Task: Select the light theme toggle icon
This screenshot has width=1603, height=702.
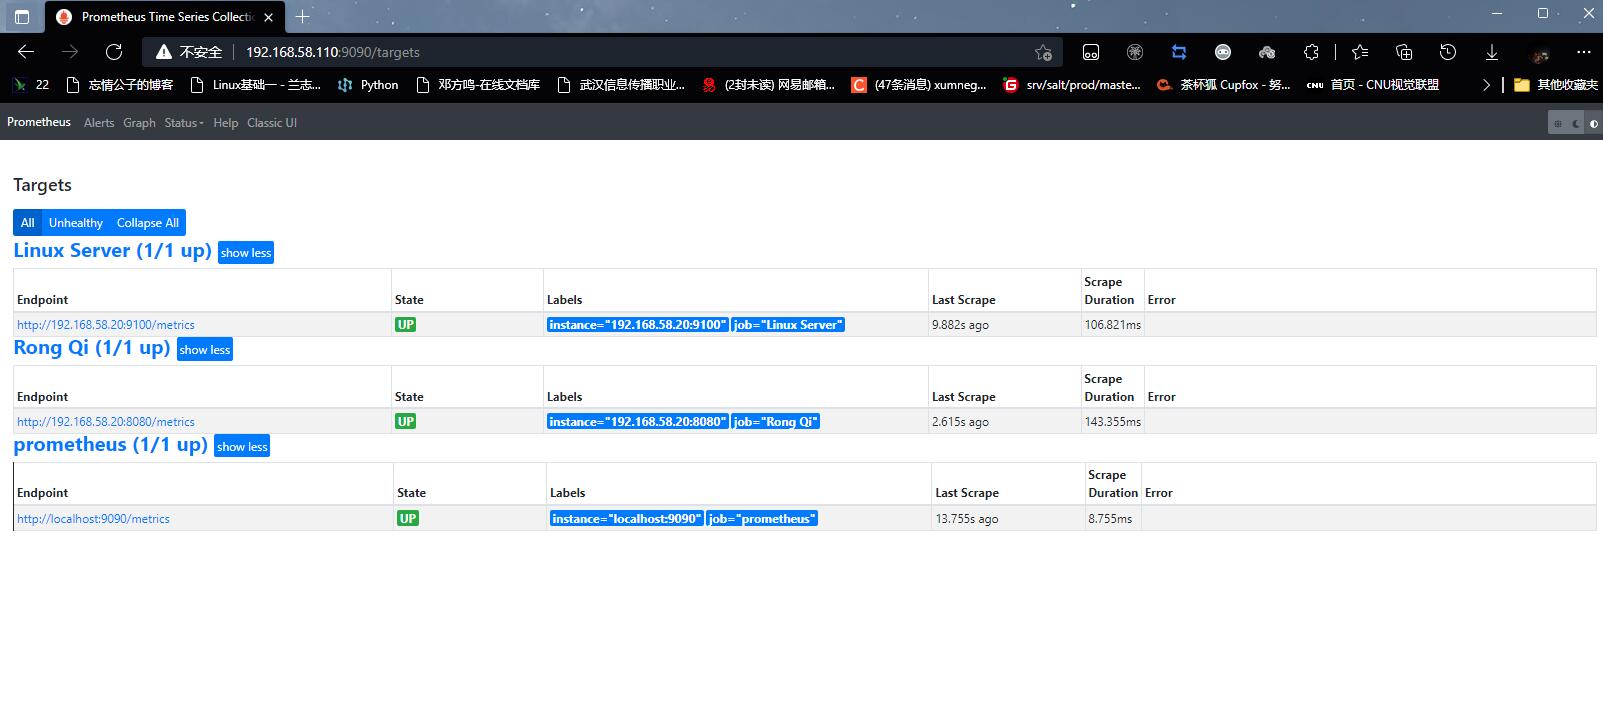Action: [1557, 123]
